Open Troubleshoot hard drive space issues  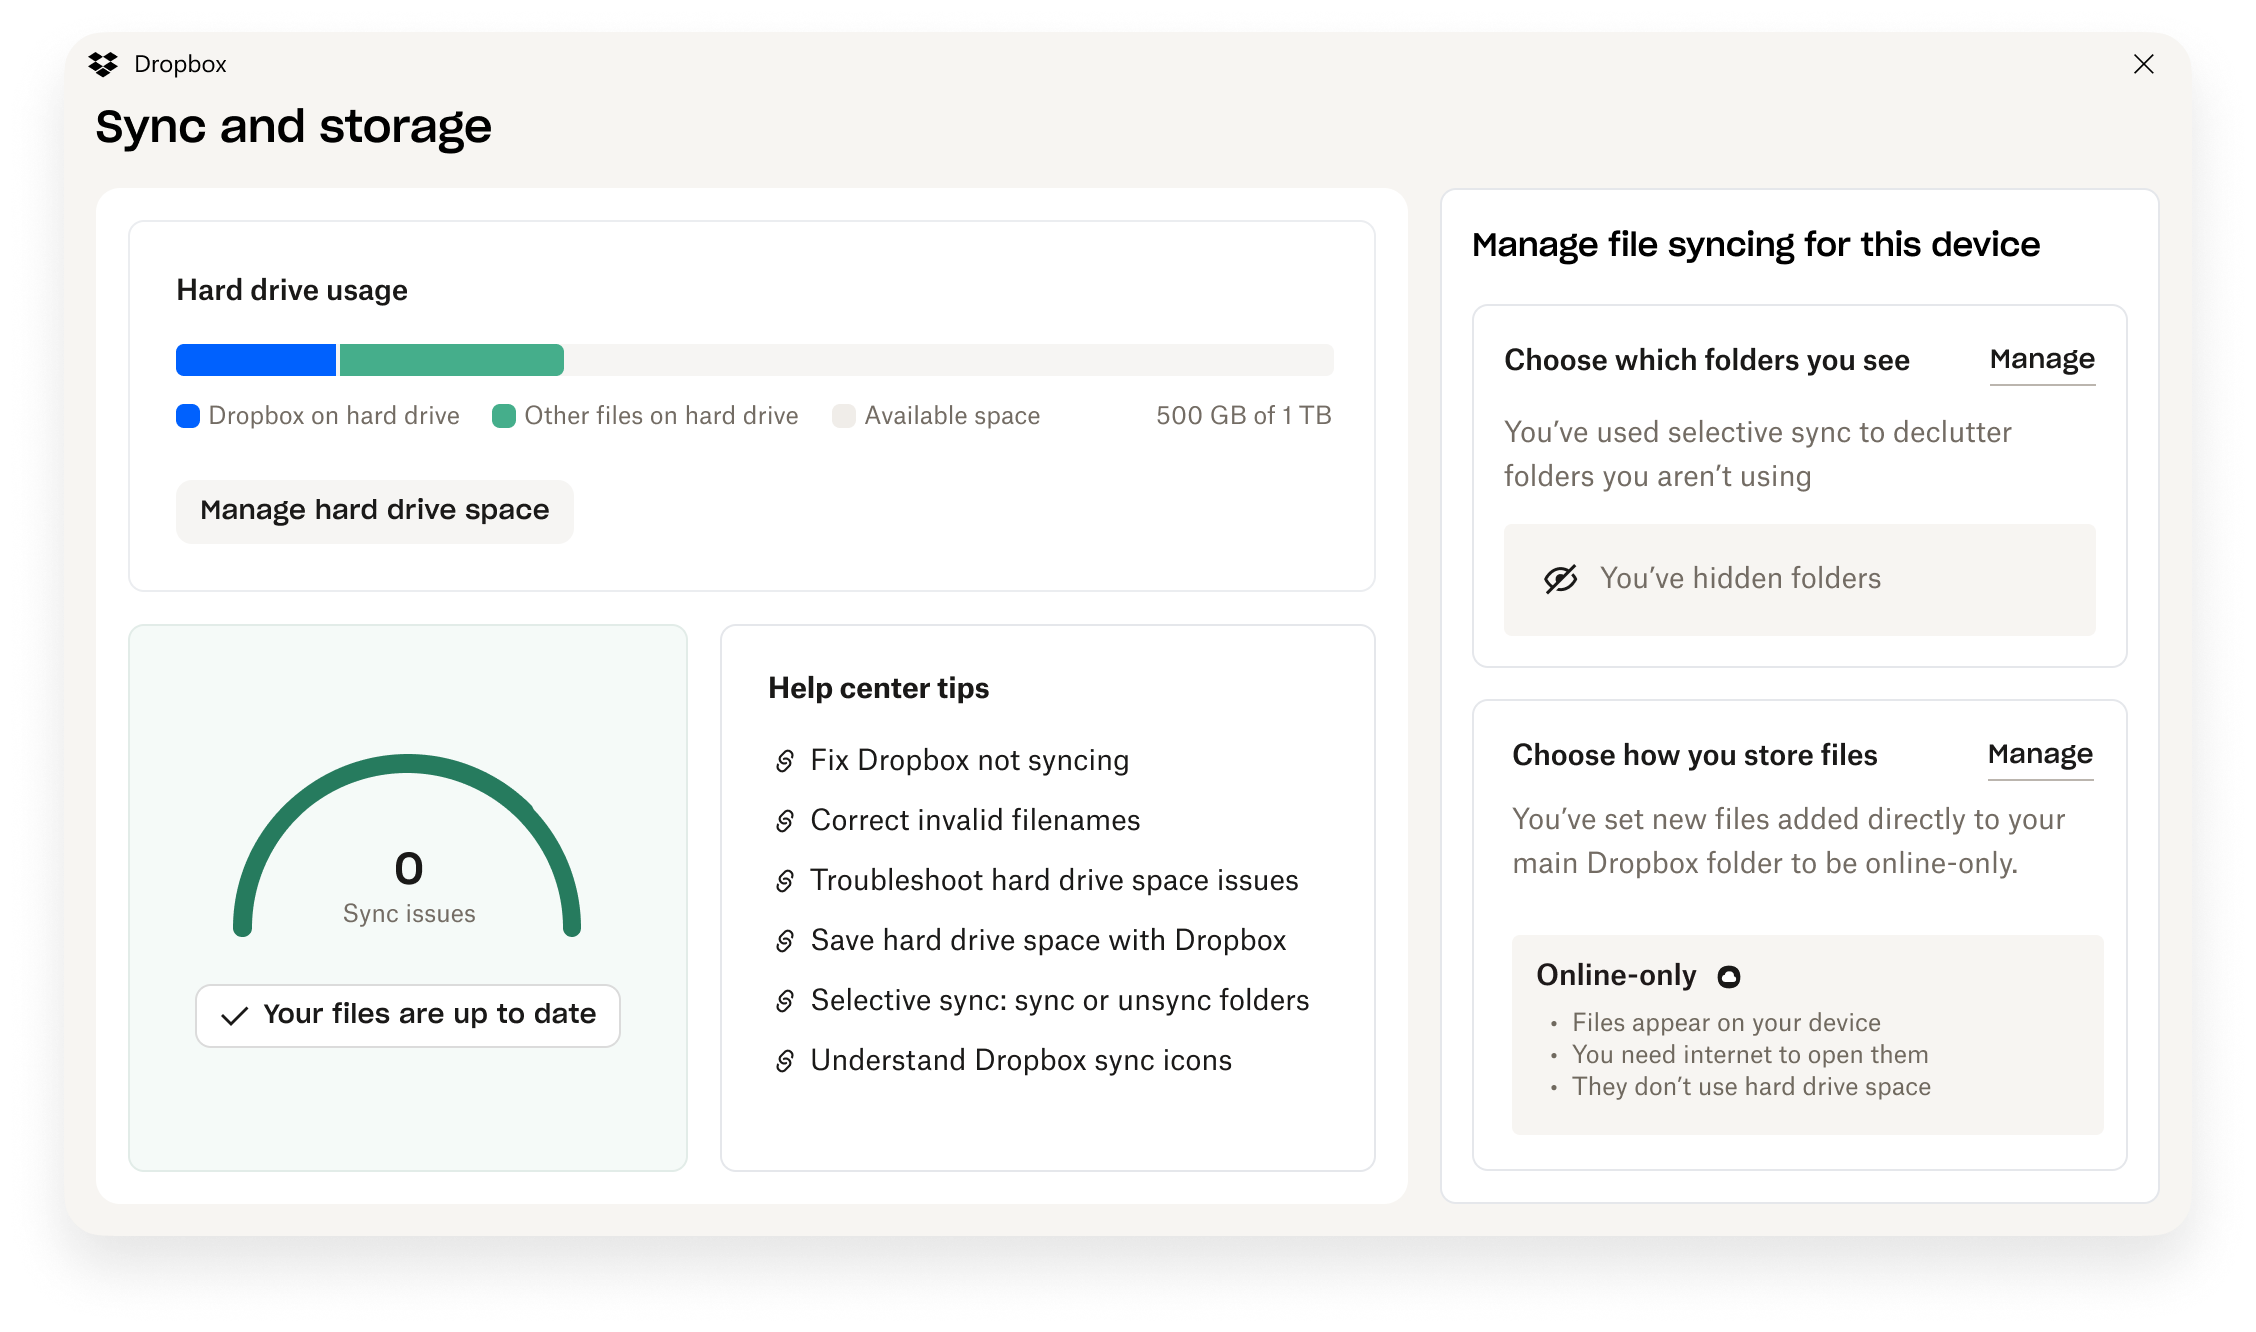tap(1054, 880)
